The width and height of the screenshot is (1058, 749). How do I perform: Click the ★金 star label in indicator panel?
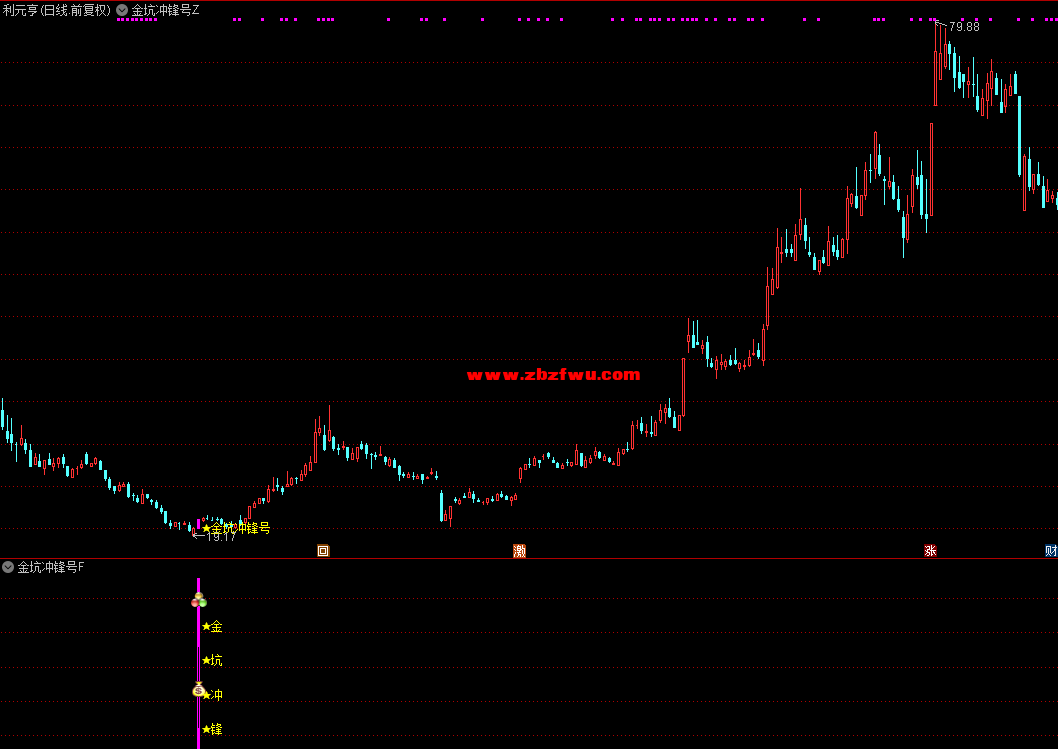pos(212,627)
